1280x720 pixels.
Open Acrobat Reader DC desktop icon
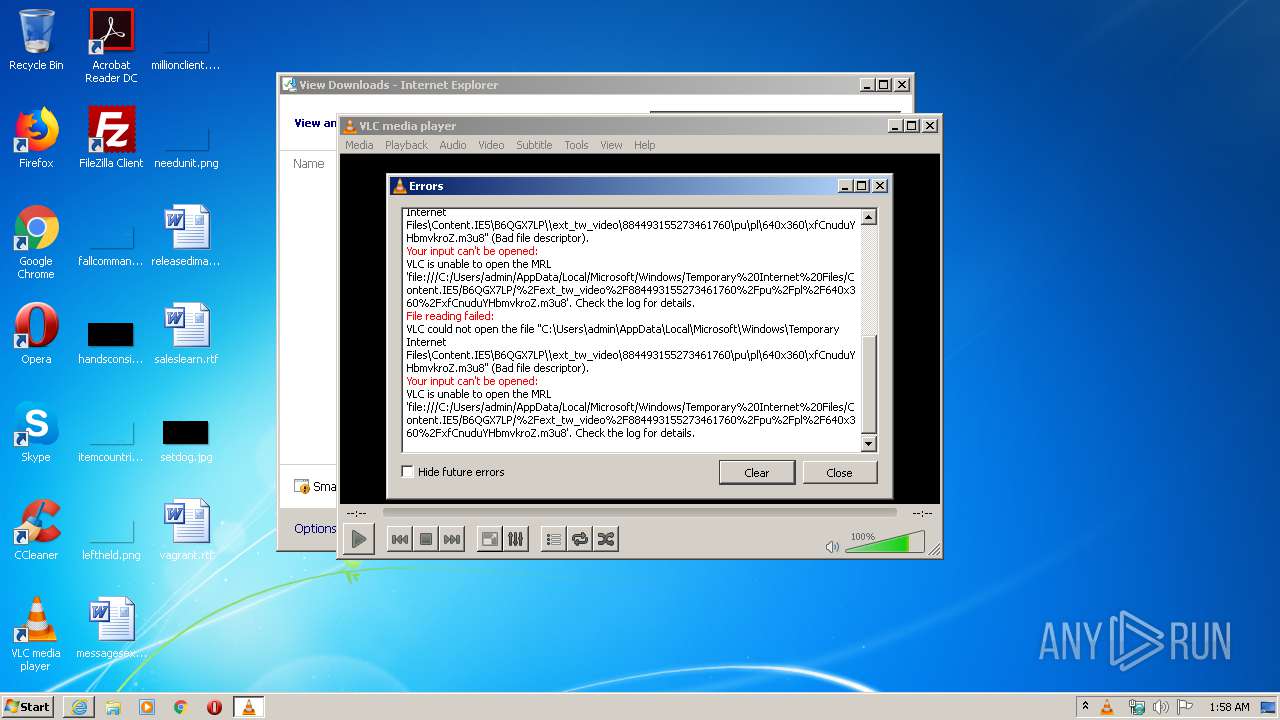click(111, 46)
